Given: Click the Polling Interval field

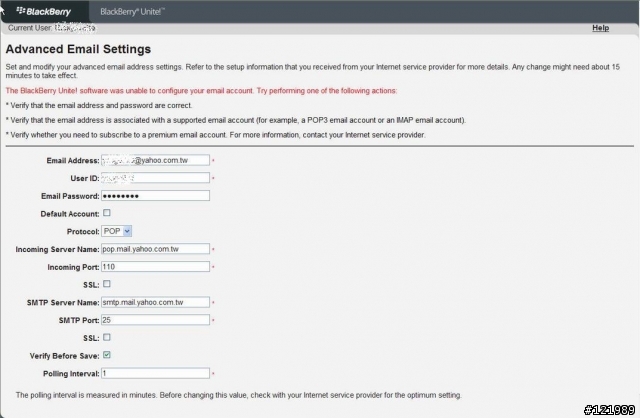Looking at the screenshot, I should [156, 373].
